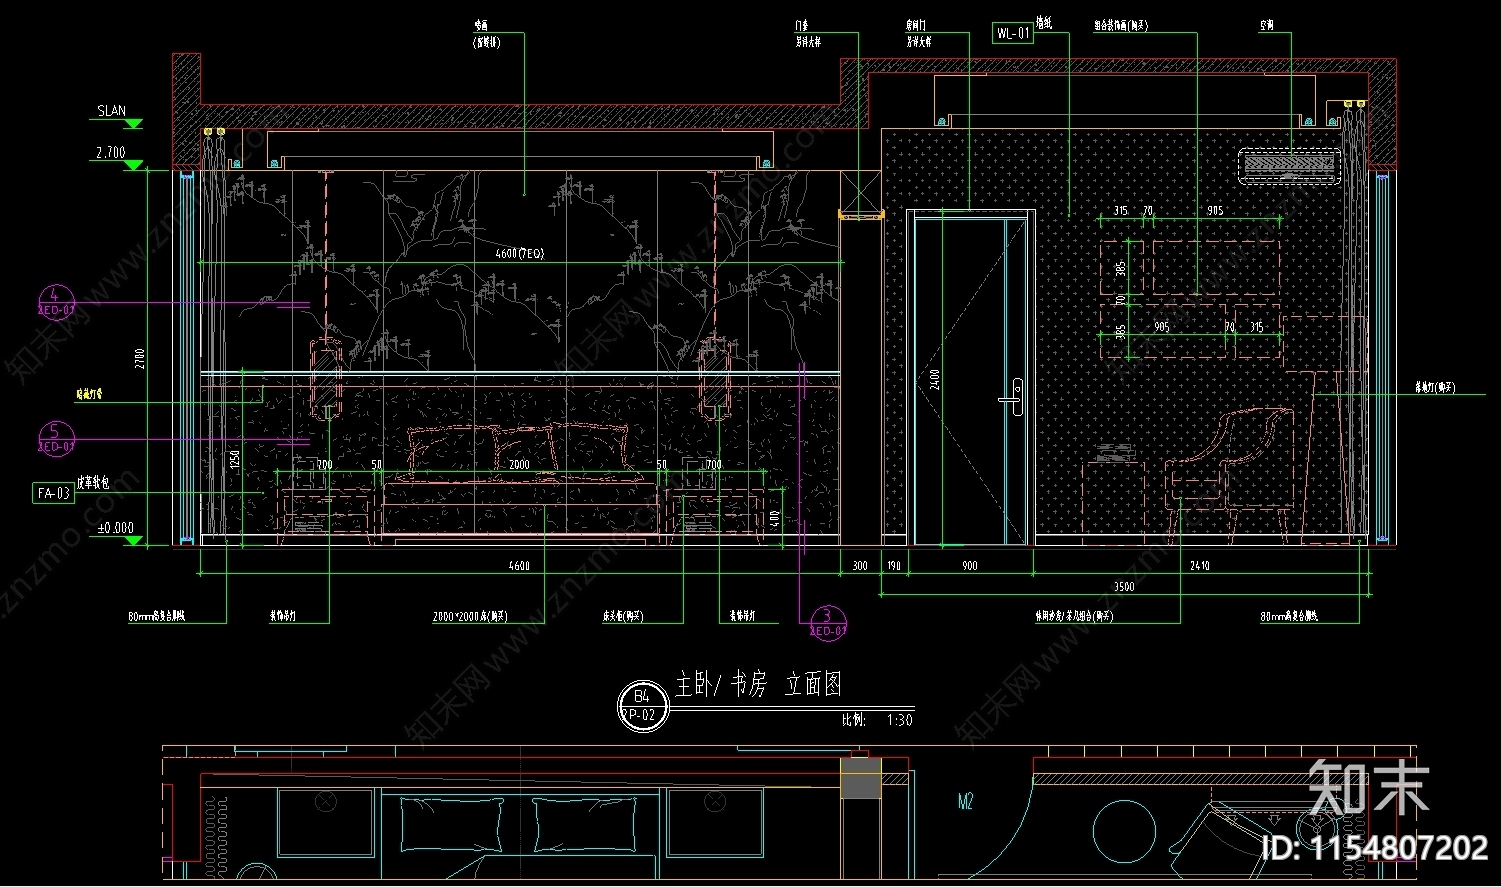Click the 2.700 ceiling elevation mark
Image resolution: width=1501 pixels, height=887 pixels.
pyautogui.click(x=111, y=153)
